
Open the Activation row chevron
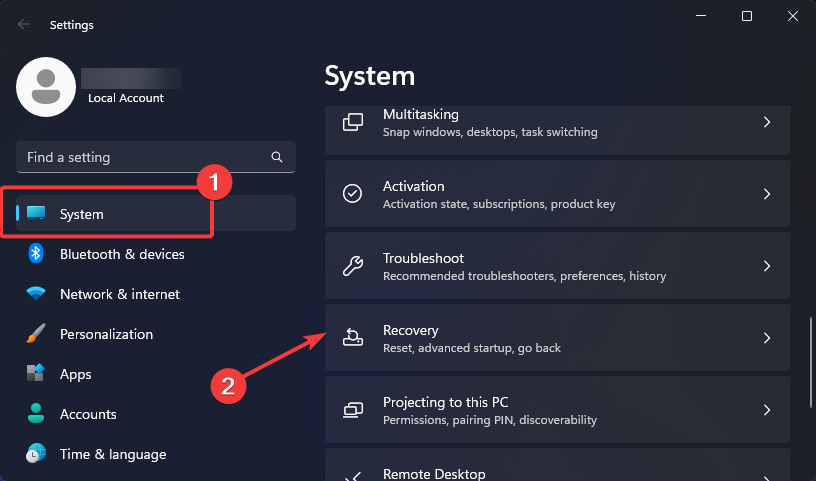(x=767, y=194)
